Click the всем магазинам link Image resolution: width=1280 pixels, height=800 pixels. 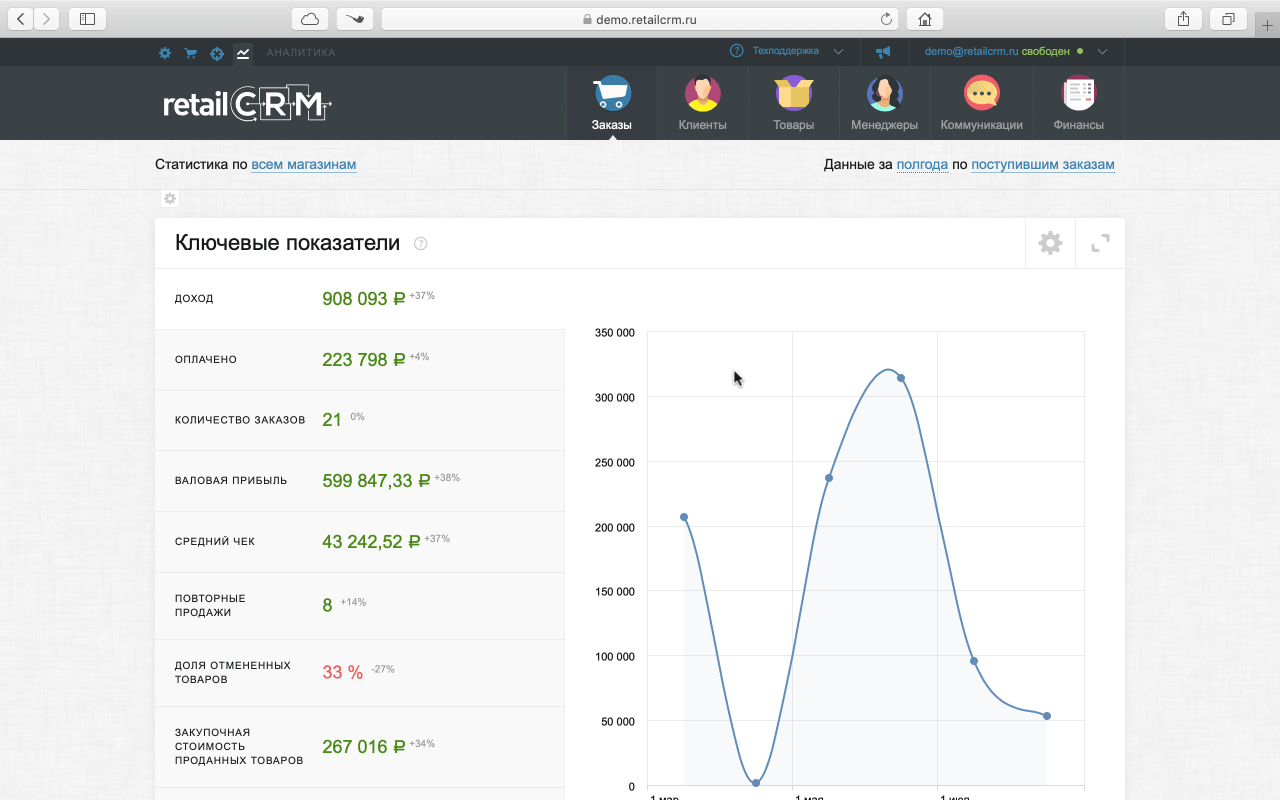pos(303,165)
